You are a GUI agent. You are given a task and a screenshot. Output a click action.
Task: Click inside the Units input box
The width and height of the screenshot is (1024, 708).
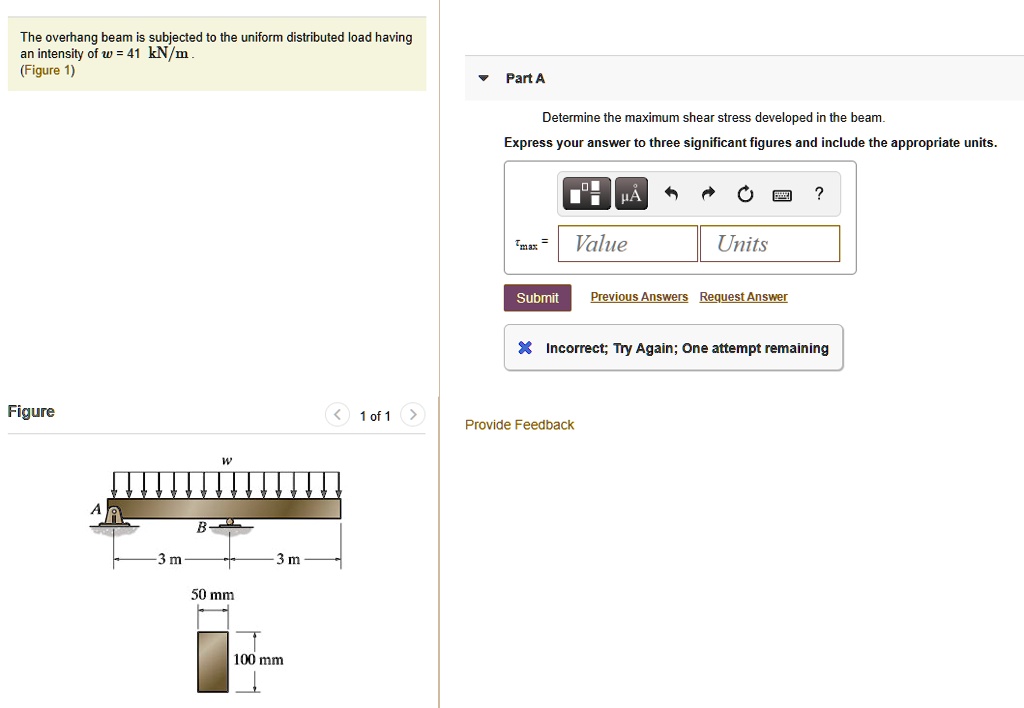(769, 243)
